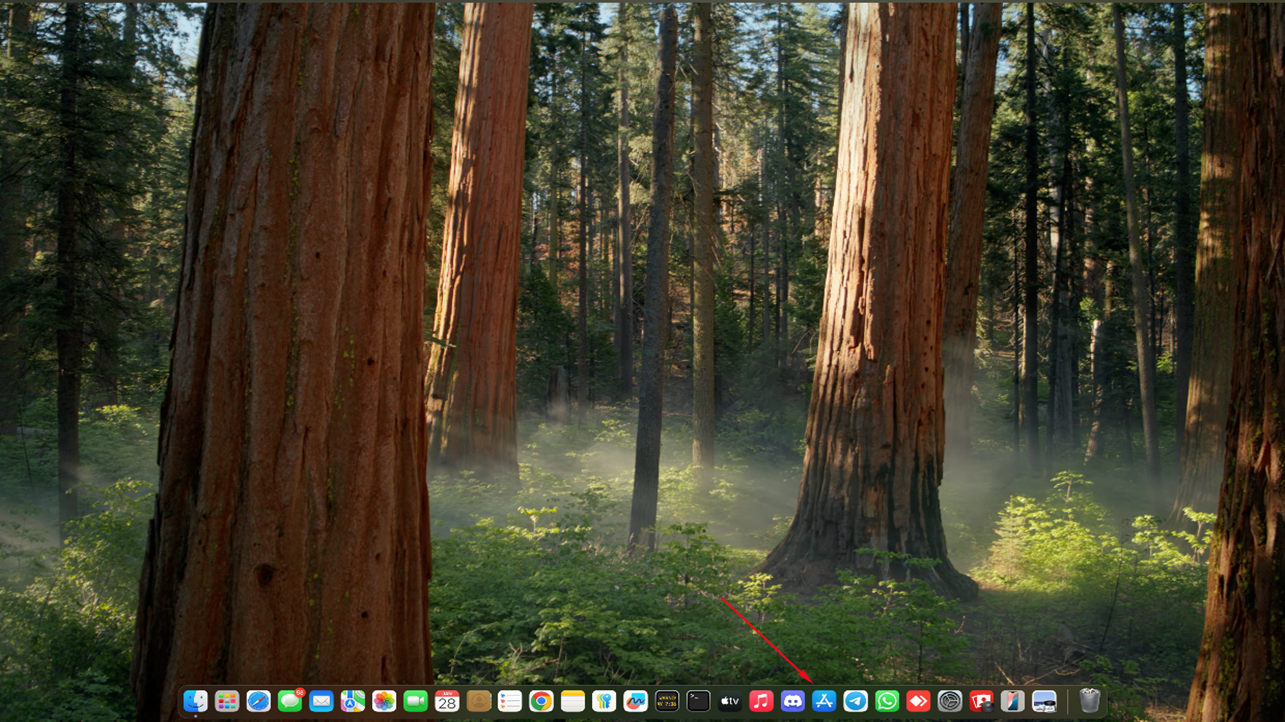The image size is (1285, 722).
Task: Open Finder from the Dock
Action: click(195, 701)
